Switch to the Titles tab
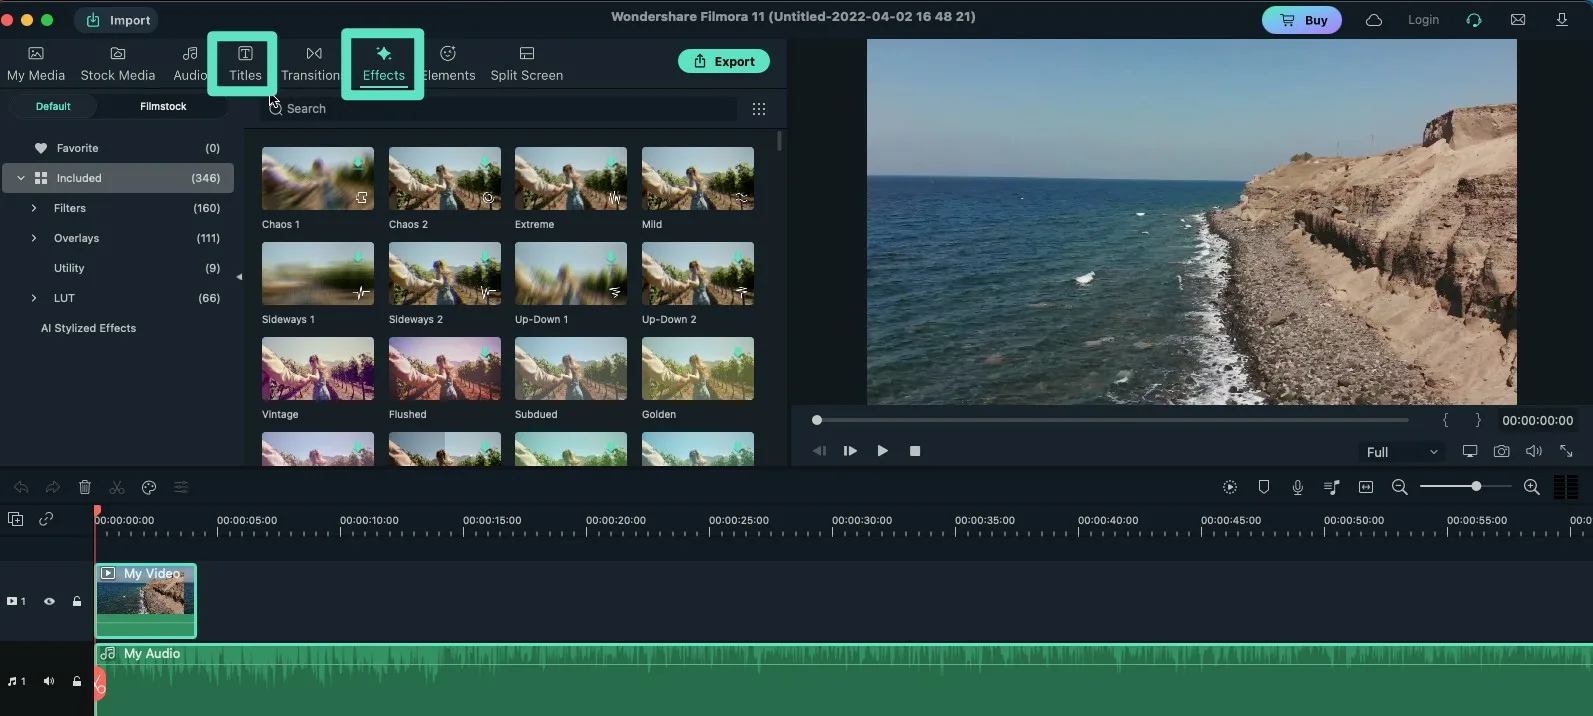This screenshot has height=716, width=1593. coord(245,64)
